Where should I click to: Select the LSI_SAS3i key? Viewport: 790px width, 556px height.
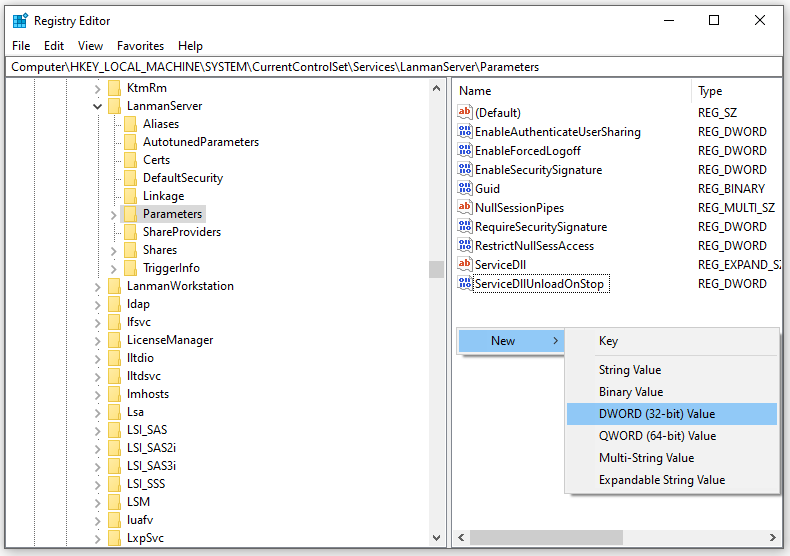pos(152,466)
